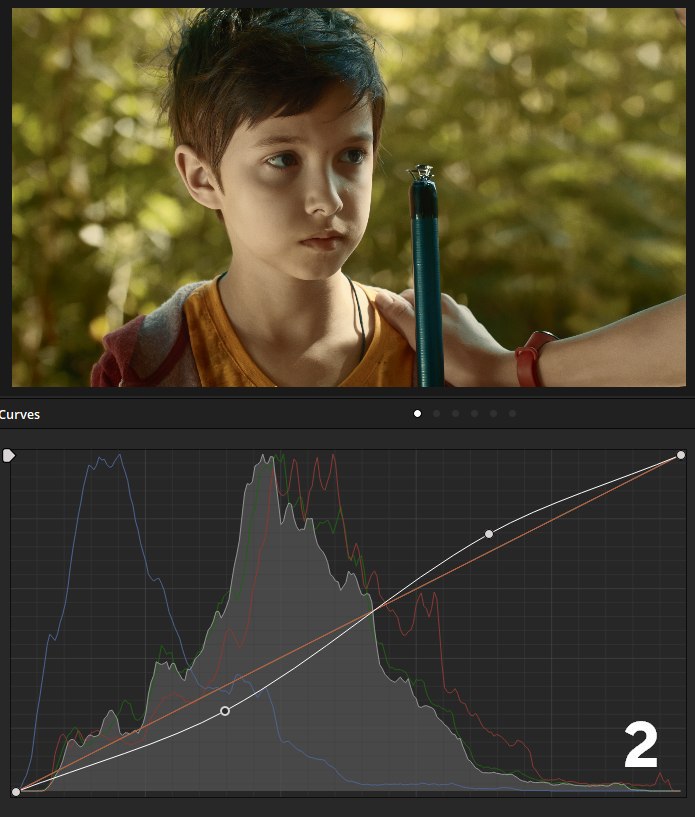Switch to the fourth curves mode dot
The image size is (695, 817).
(475, 413)
